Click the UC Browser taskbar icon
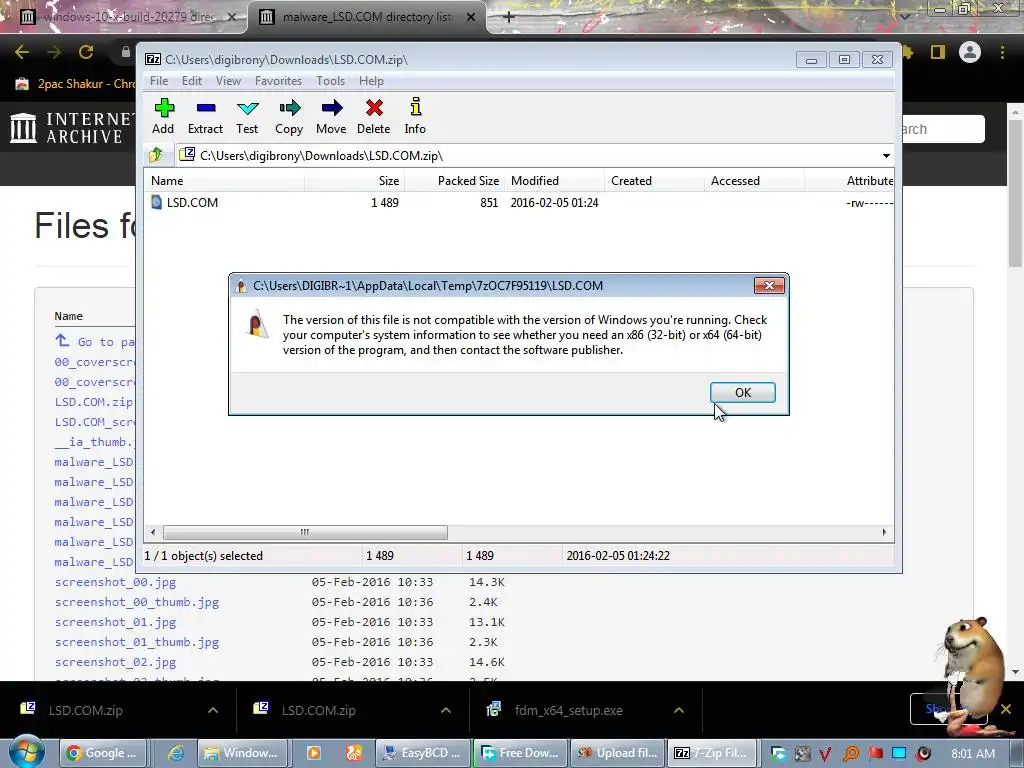1024x768 pixels. [x=354, y=753]
